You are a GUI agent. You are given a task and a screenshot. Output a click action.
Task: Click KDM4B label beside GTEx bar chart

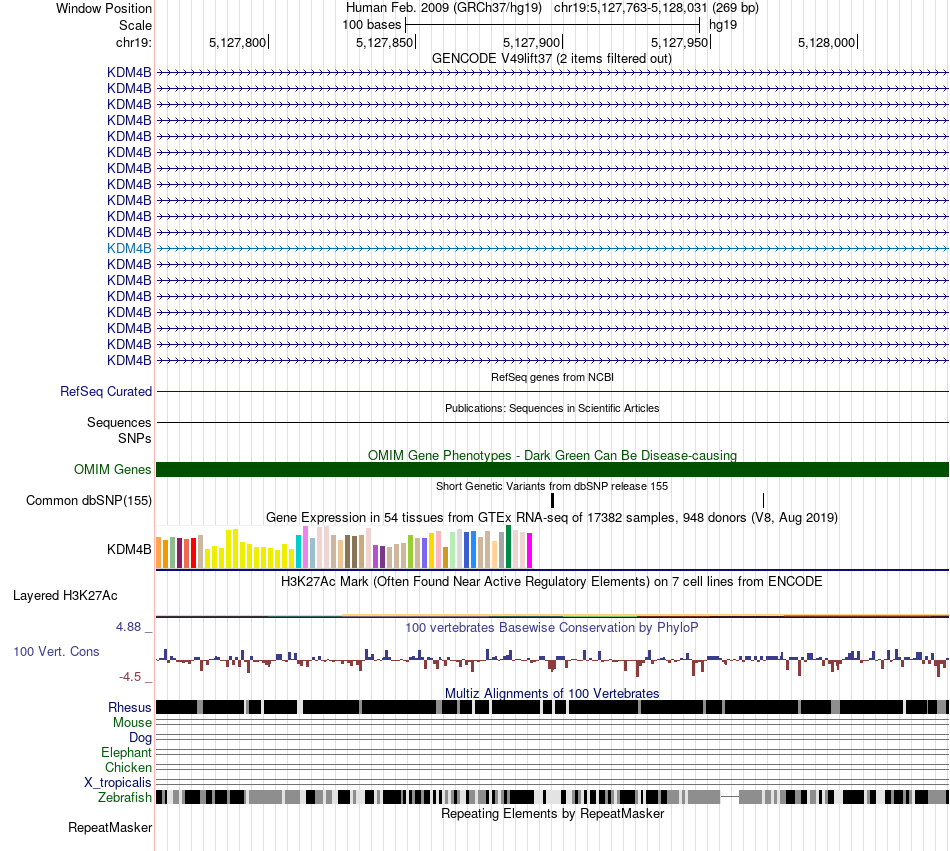pyautogui.click(x=129, y=549)
